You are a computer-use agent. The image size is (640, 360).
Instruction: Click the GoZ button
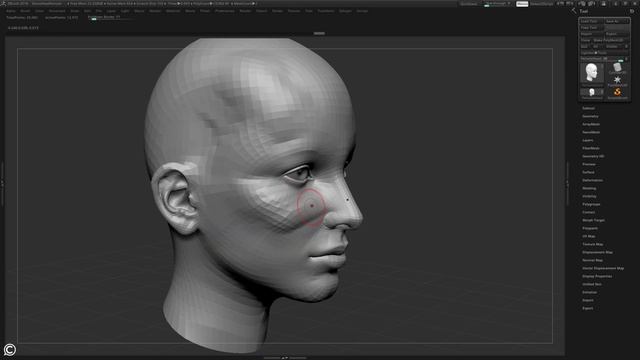point(585,47)
